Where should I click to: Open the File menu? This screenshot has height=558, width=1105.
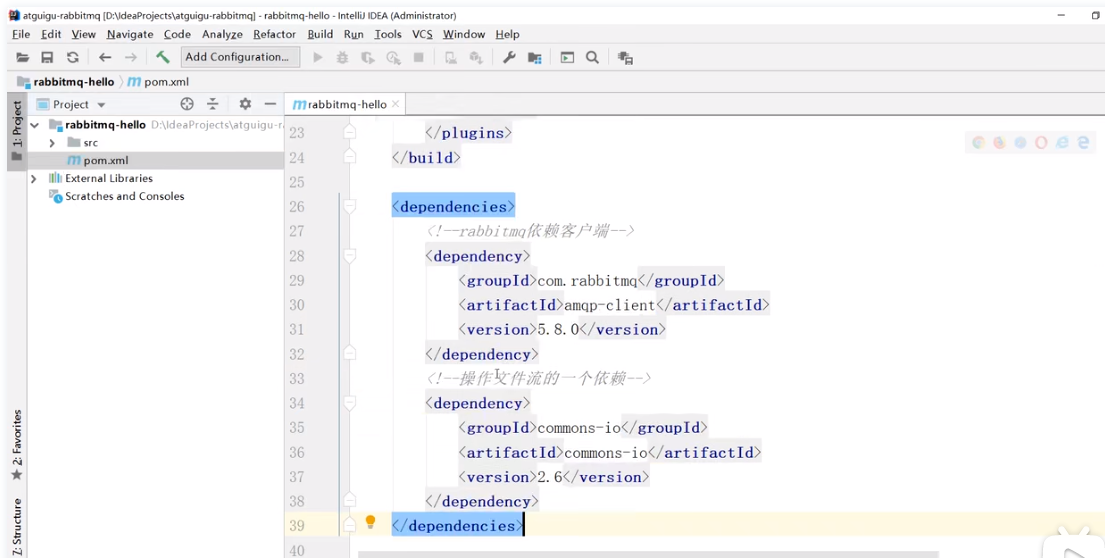(21, 34)
